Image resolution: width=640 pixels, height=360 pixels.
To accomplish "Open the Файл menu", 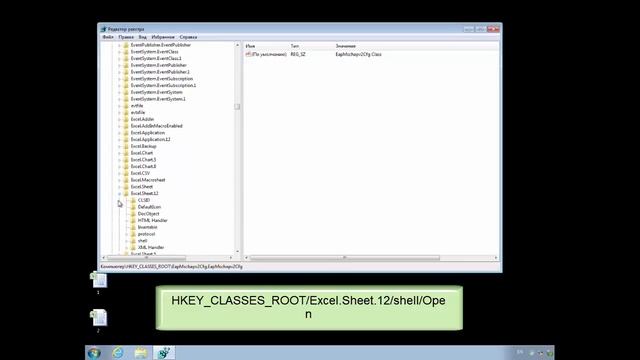I will 108,37.
